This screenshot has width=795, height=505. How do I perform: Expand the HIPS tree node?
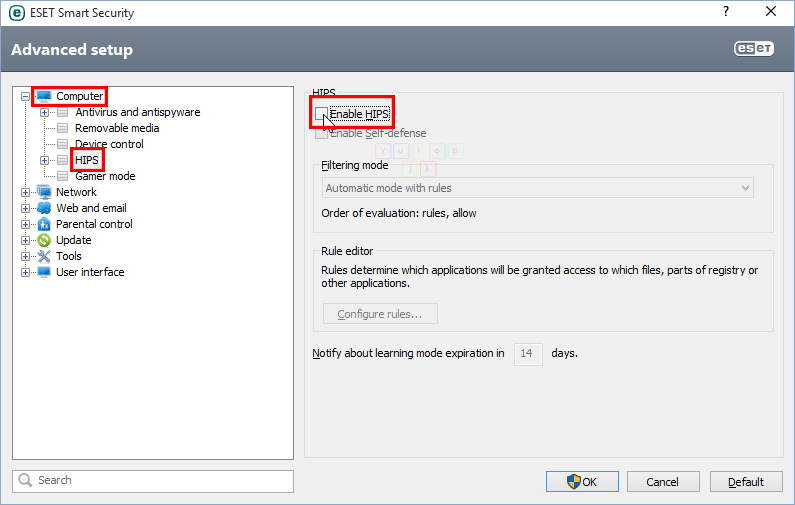click(45, 160)
